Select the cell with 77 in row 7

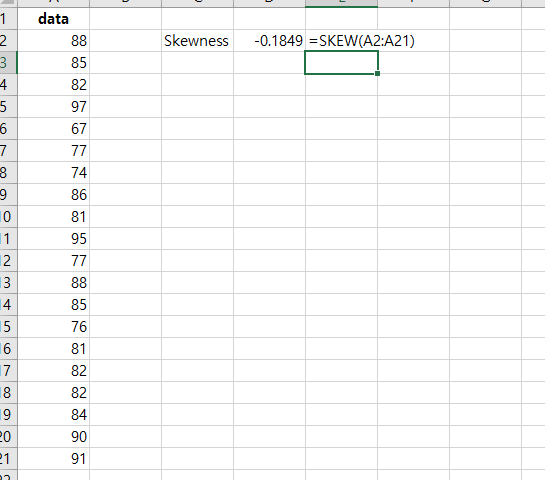[54, 150]
